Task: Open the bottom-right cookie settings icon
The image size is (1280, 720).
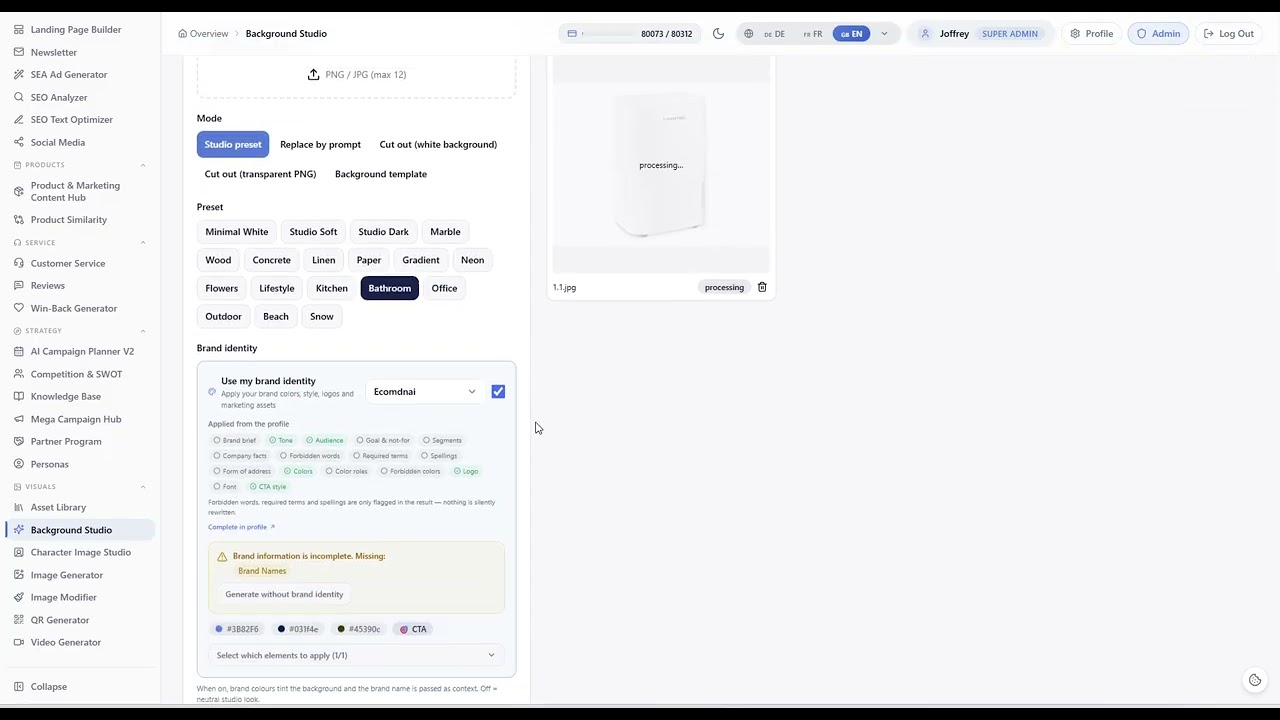Action: [x=1255, y=680]
